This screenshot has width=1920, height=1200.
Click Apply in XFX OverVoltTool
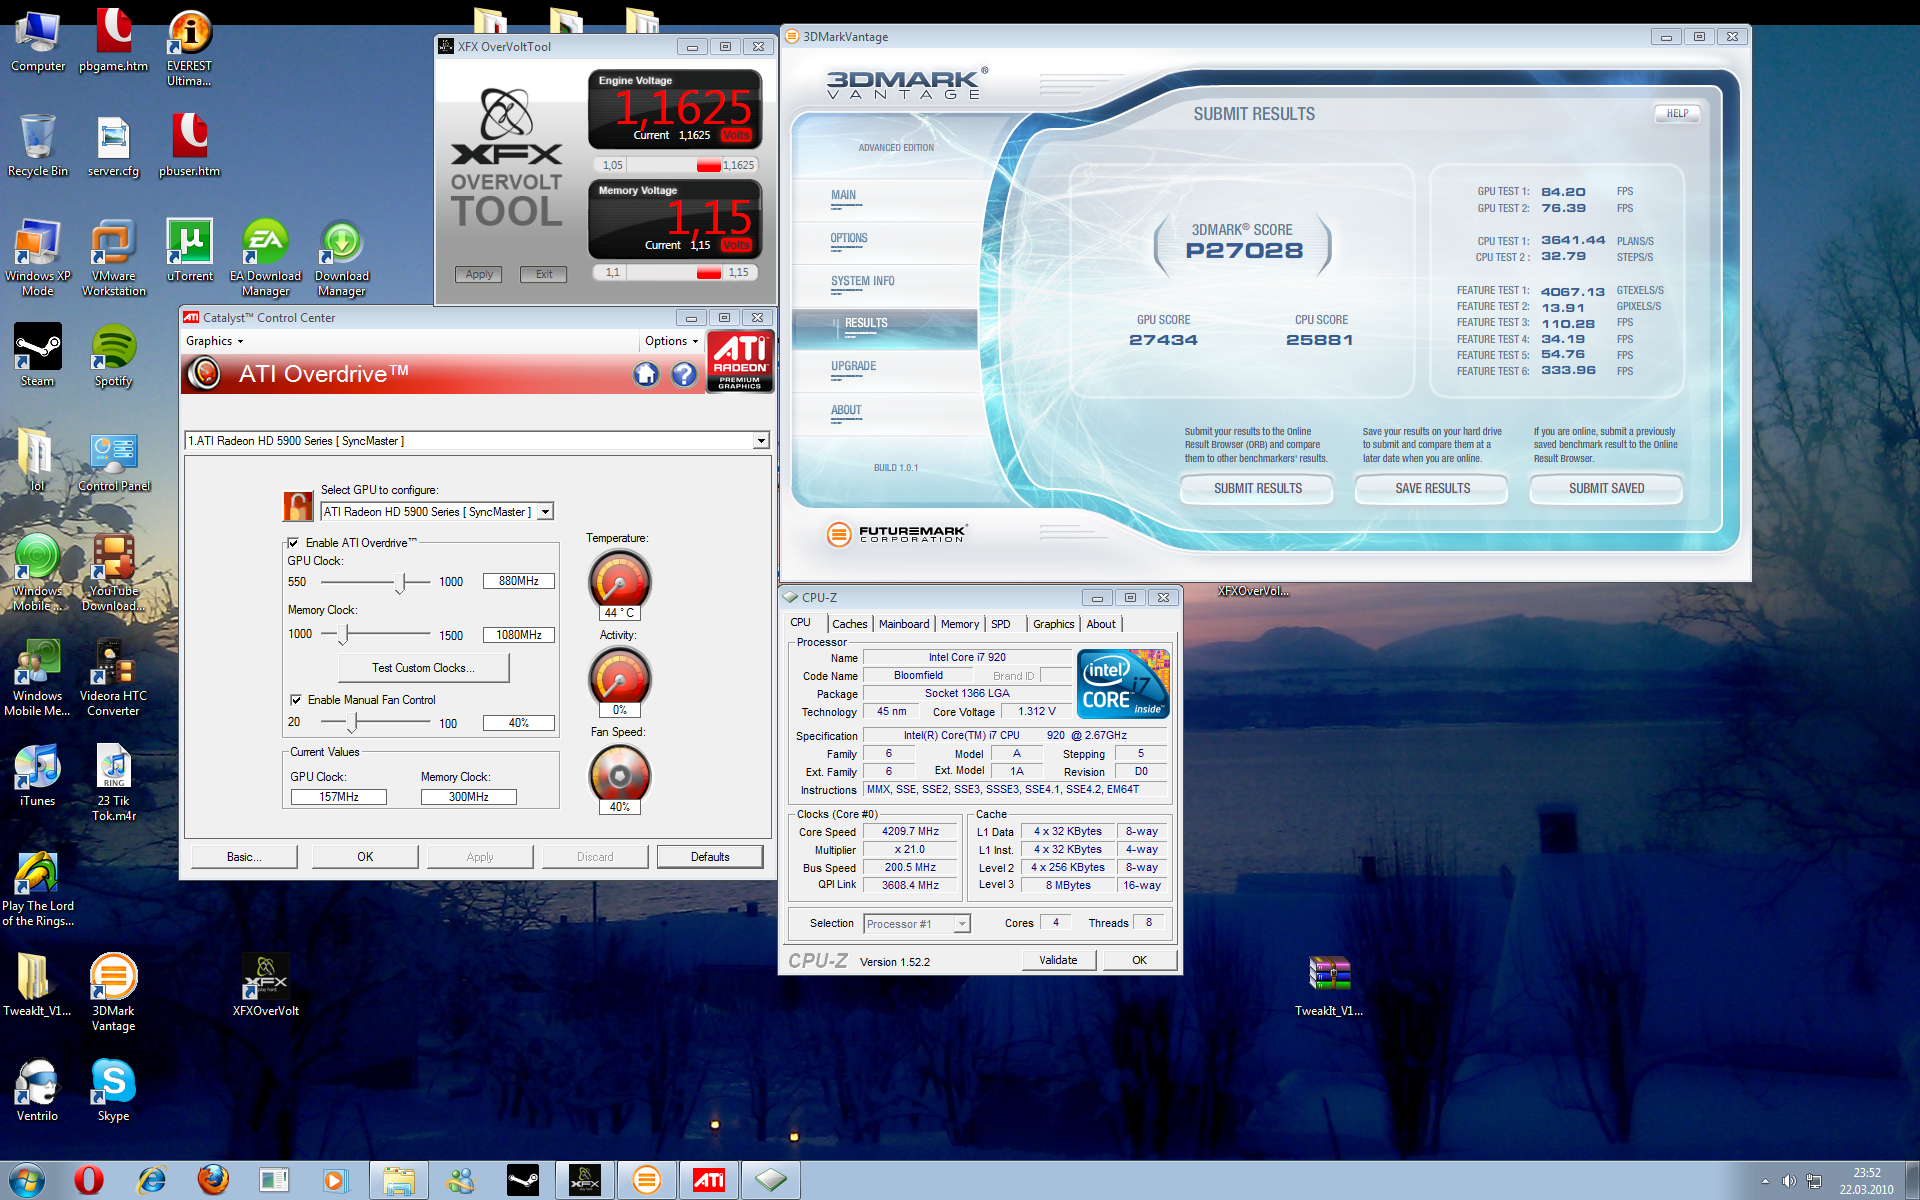pyautogui.click(x=479, y=274)
